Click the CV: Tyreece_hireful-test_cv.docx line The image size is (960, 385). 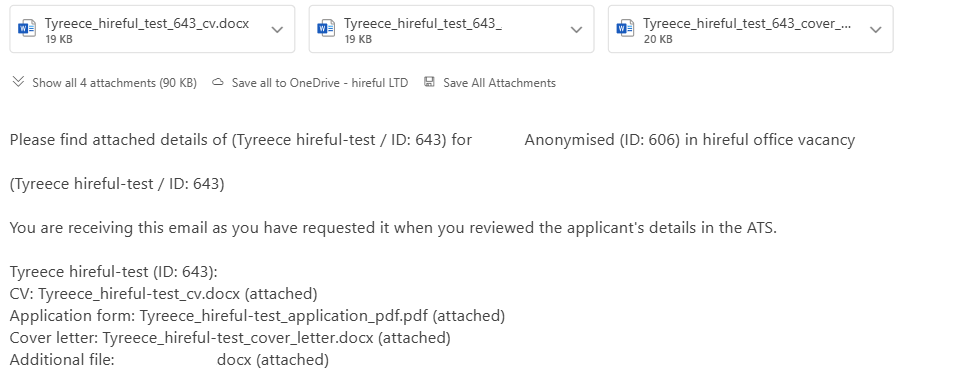tap(163, 294)
